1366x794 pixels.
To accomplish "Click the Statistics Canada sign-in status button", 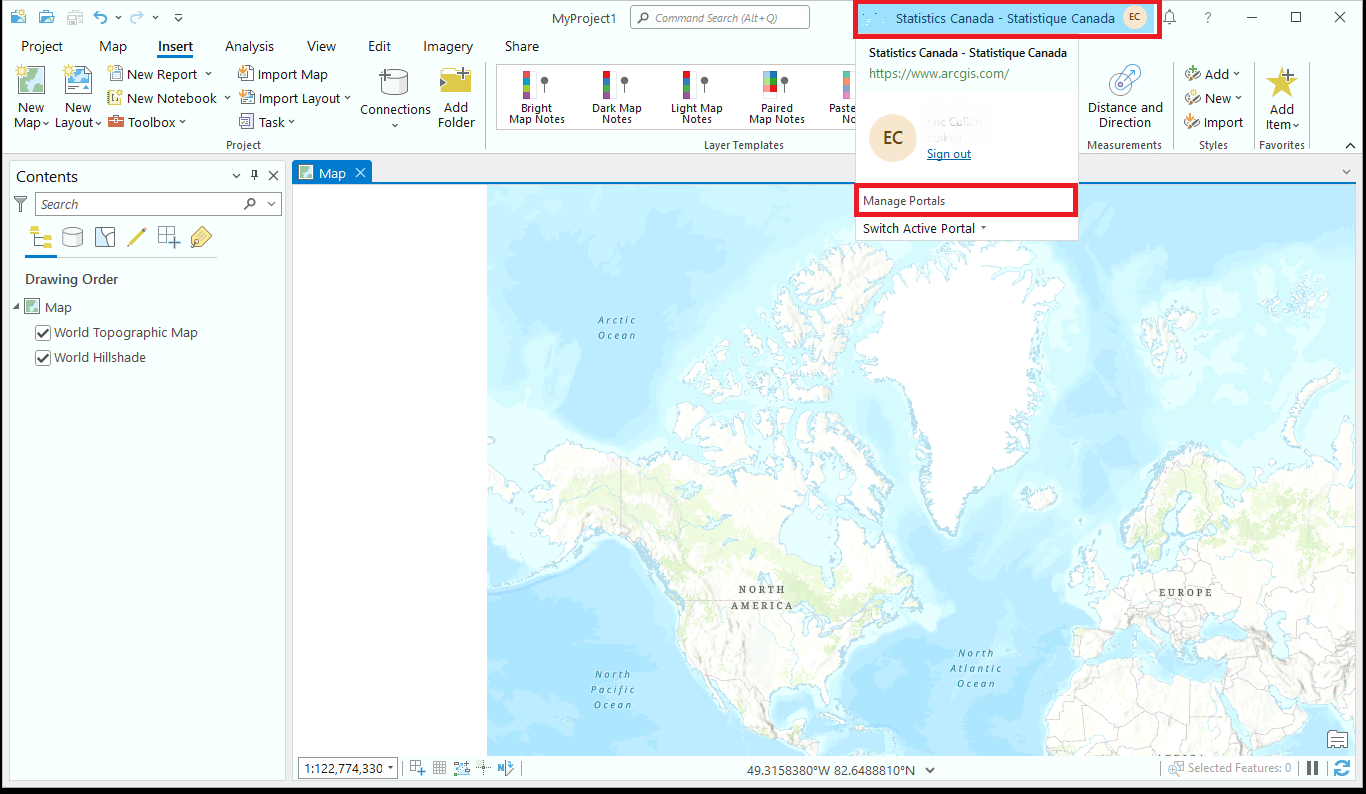I will click(1006, 18).
